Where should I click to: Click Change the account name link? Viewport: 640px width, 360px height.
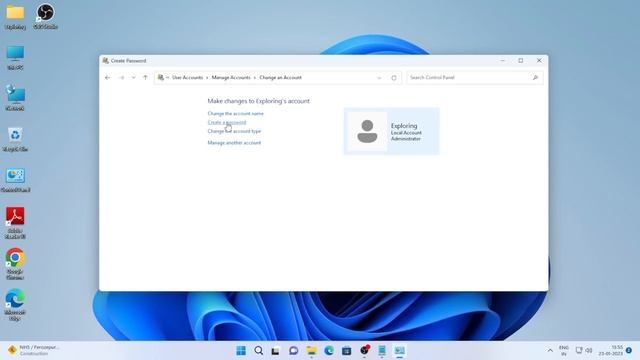[236, 113]
